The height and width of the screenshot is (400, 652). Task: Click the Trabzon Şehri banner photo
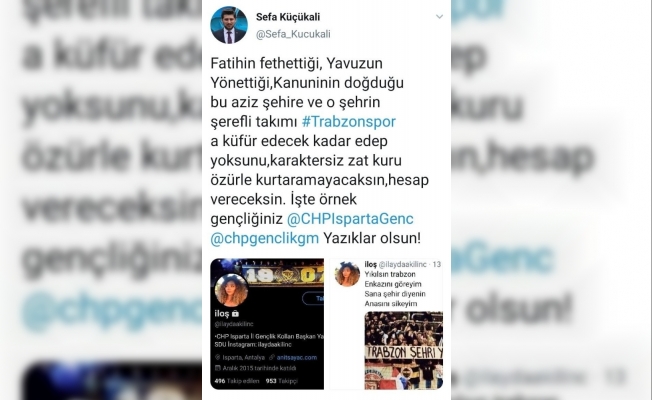click(404, 350)
